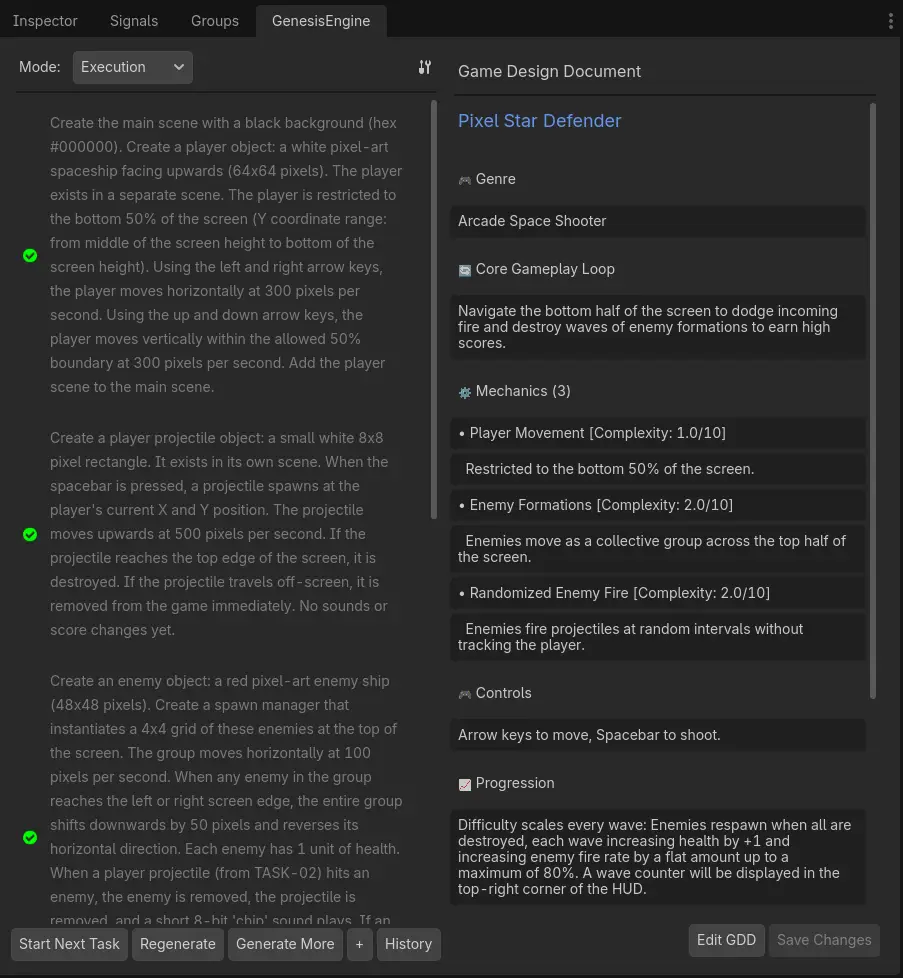Viewport: 903px width, 978px height.
Task: Open the three-dot overflow menu top right
Action: (x=891, y=20)
